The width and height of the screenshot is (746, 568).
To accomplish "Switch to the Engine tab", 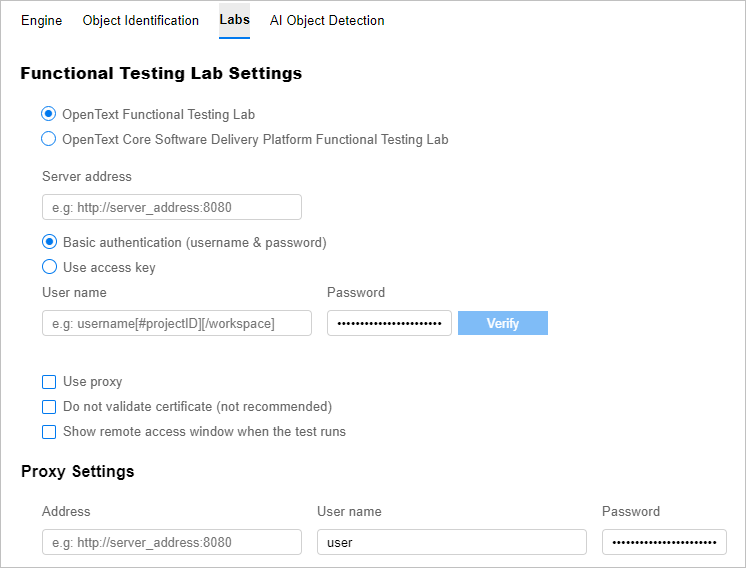I will click(x=41, y=20).
